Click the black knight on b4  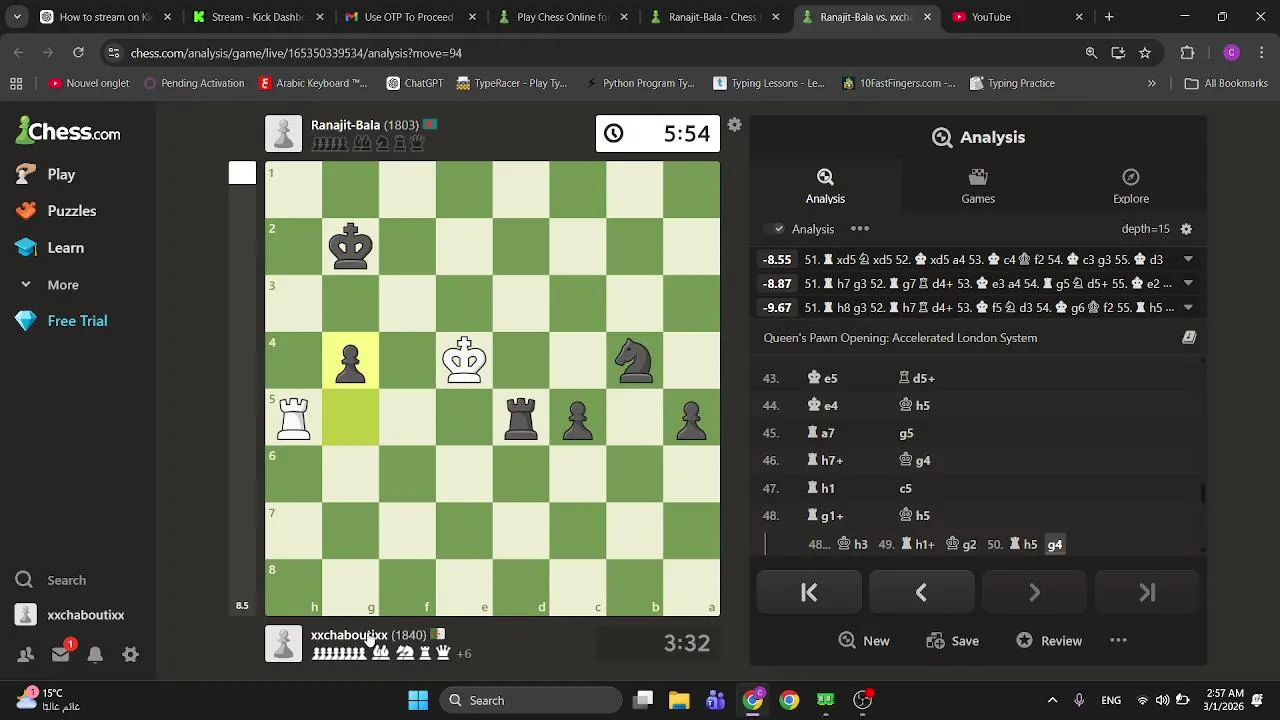click(634, 360)
